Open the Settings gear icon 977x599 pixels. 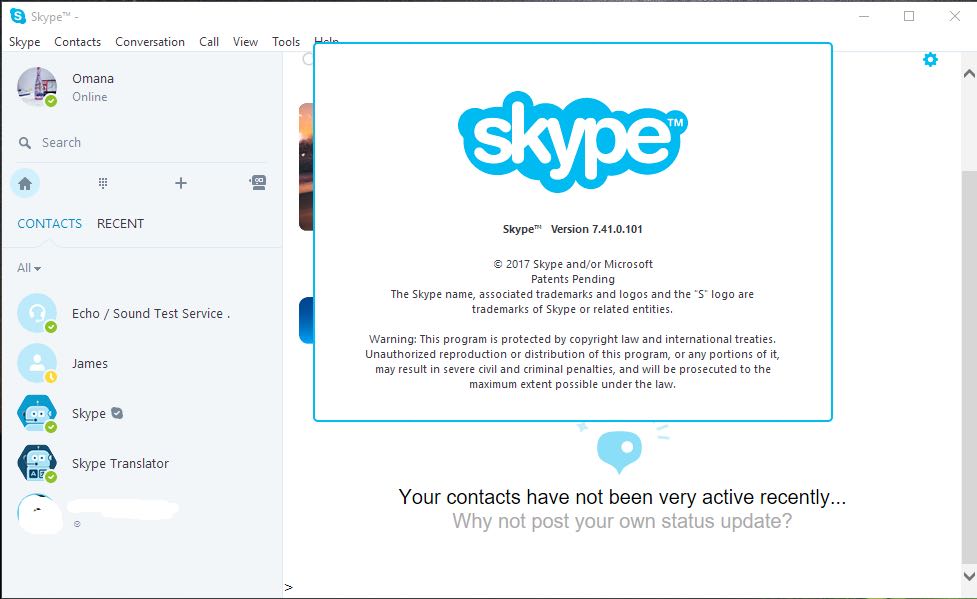coord(930,59)
